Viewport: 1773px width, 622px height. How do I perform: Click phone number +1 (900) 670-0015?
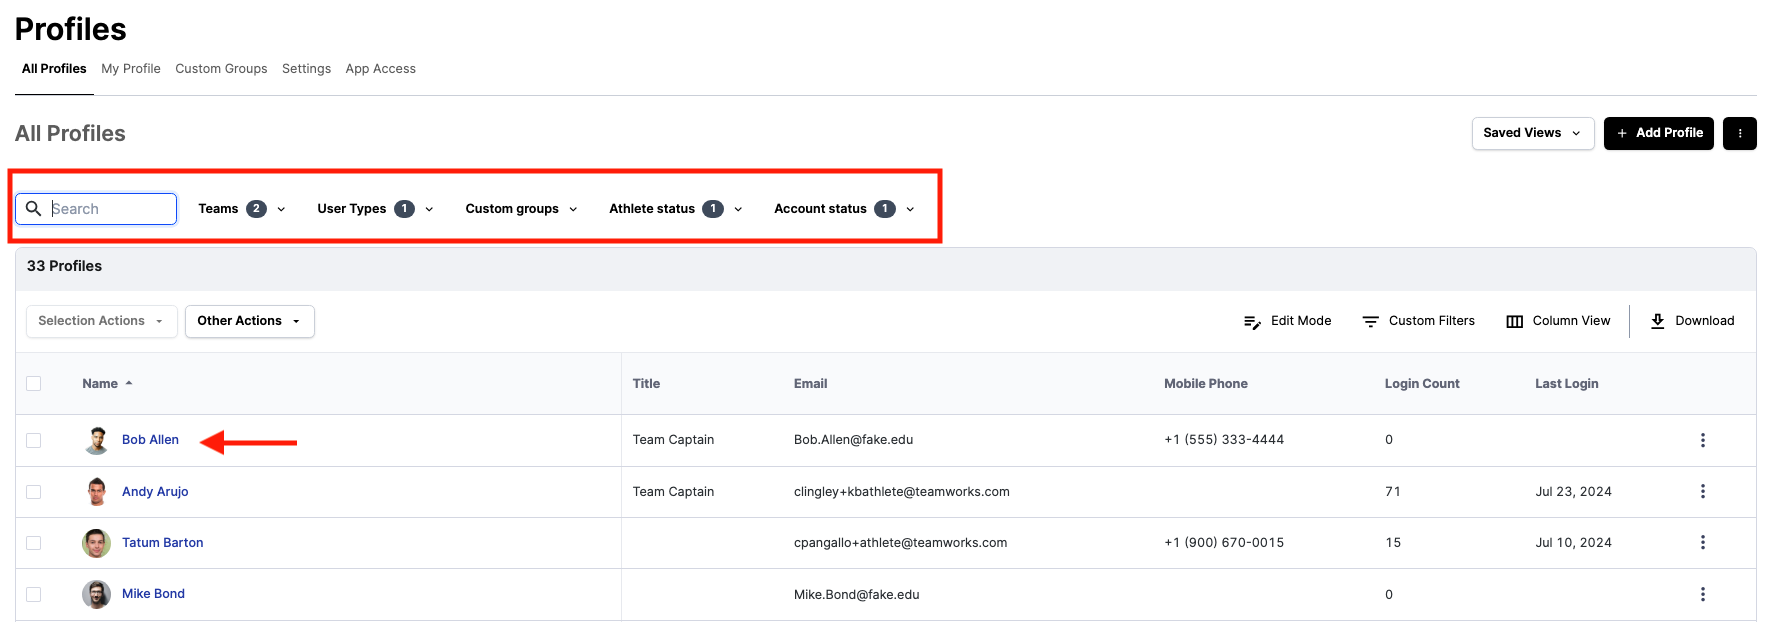point(1223,542)
